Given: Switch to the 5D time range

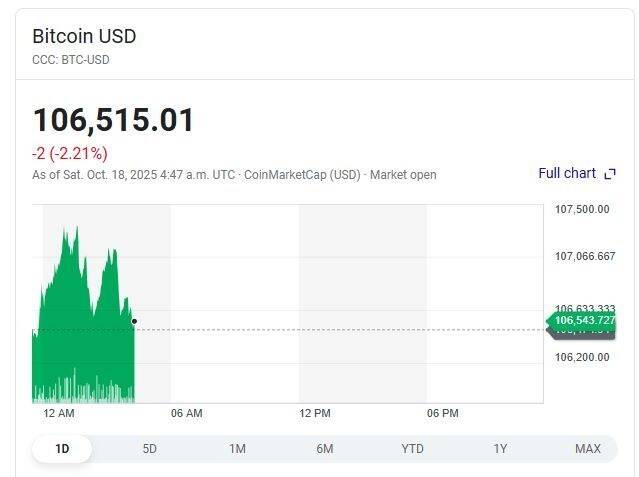Looking at the screenshot, I should (149, 449).
